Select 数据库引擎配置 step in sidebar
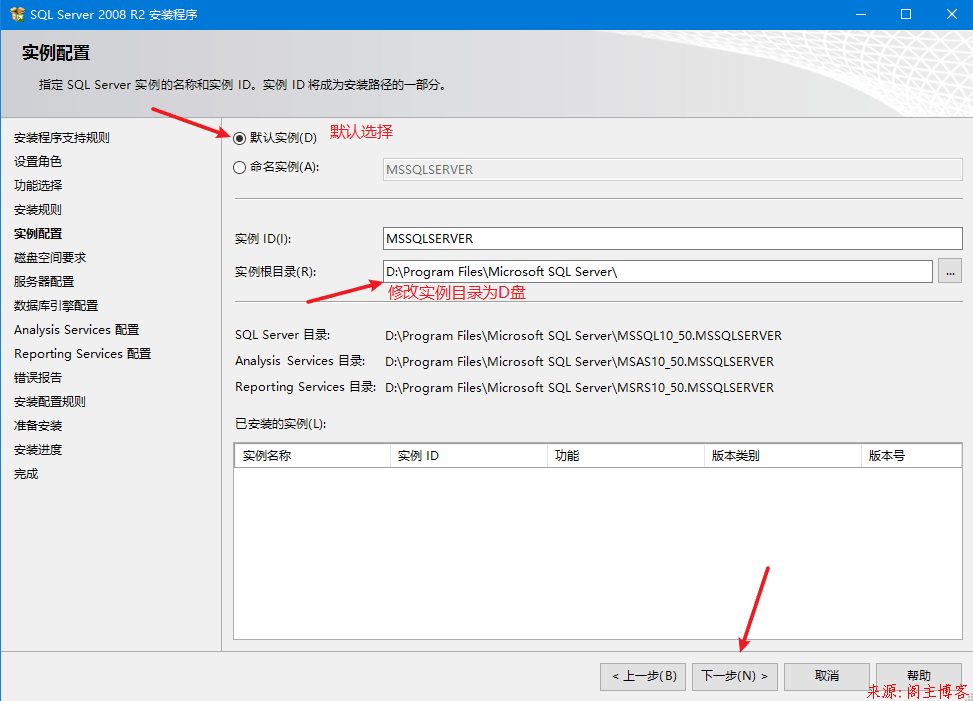 (56, 306)
